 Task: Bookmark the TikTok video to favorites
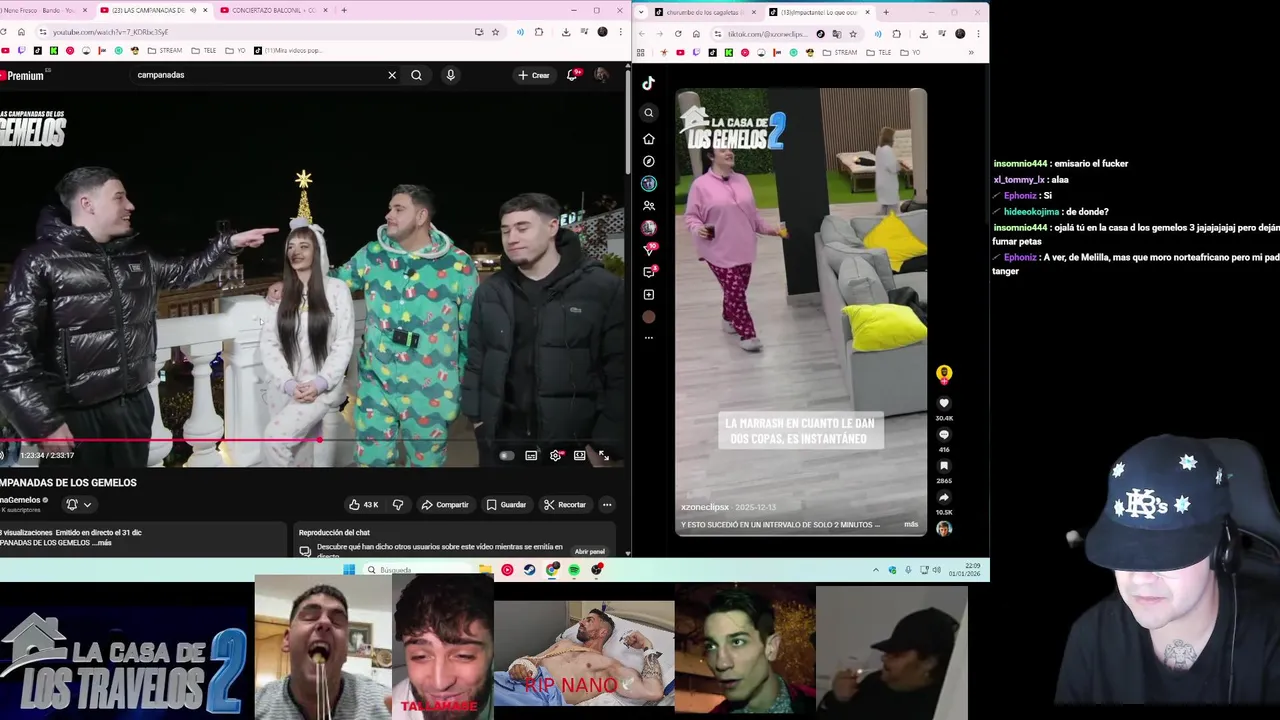click(943, 466)
